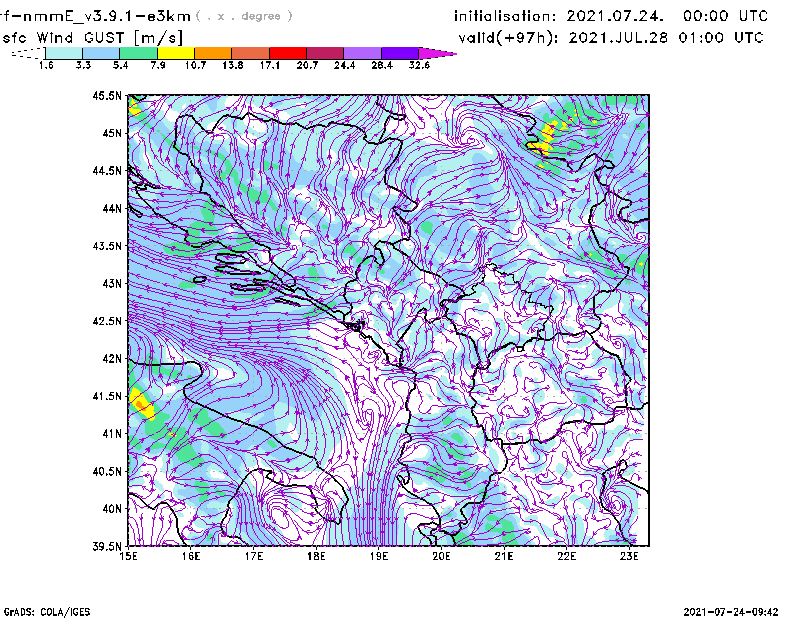Screen dimensions: 800x618
Task: Click the valid time '01:00 UTC' text
Action: [720, 38]
